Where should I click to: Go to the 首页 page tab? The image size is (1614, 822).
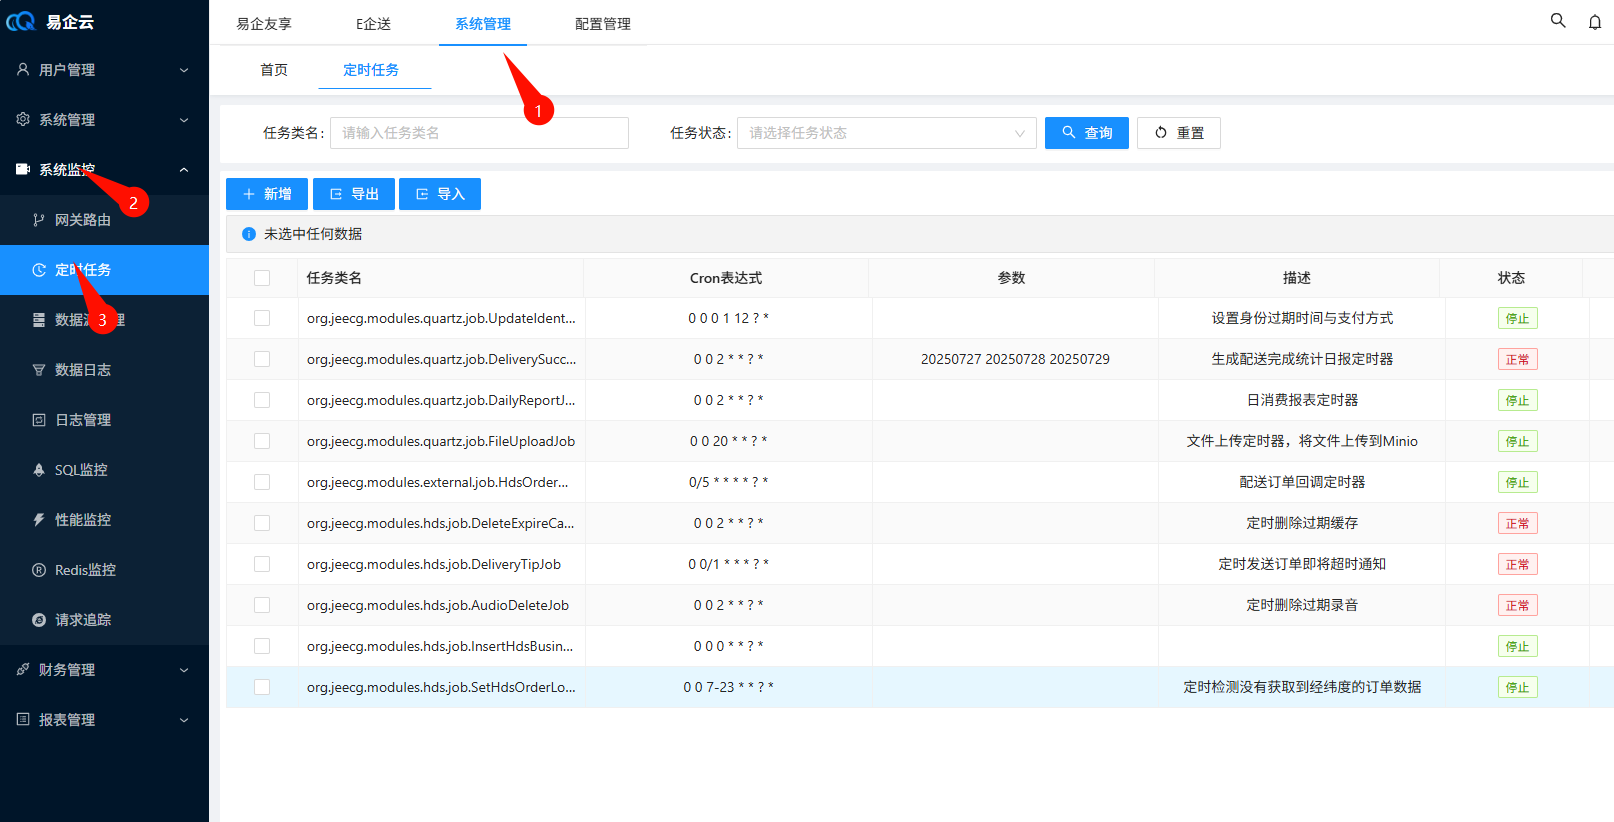click(x=274, y=70)
